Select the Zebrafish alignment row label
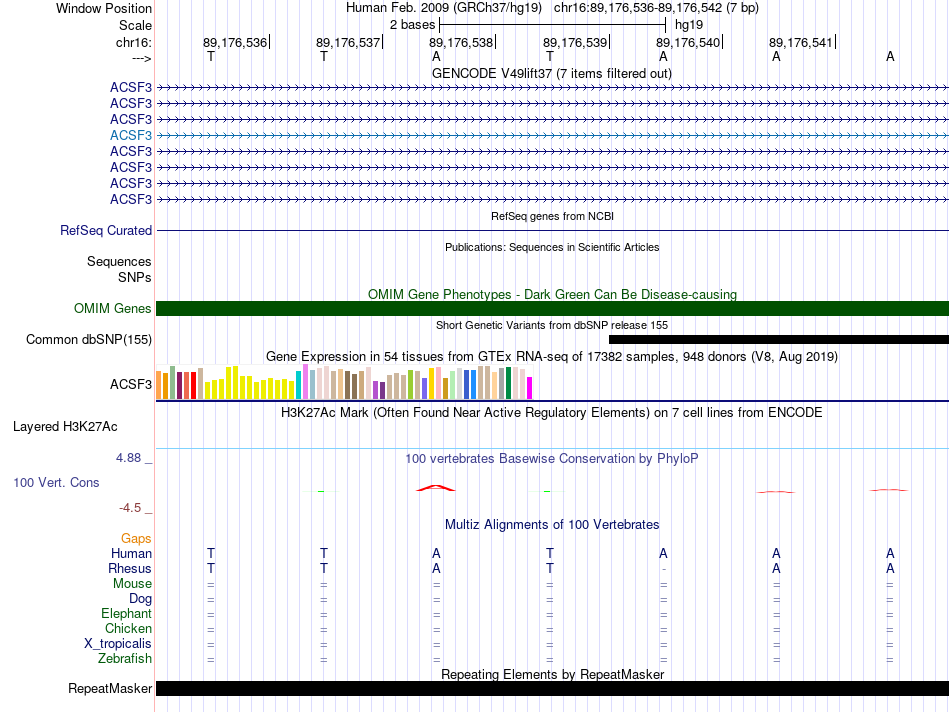This screenshot has width=950, height=712. [125, 658]
